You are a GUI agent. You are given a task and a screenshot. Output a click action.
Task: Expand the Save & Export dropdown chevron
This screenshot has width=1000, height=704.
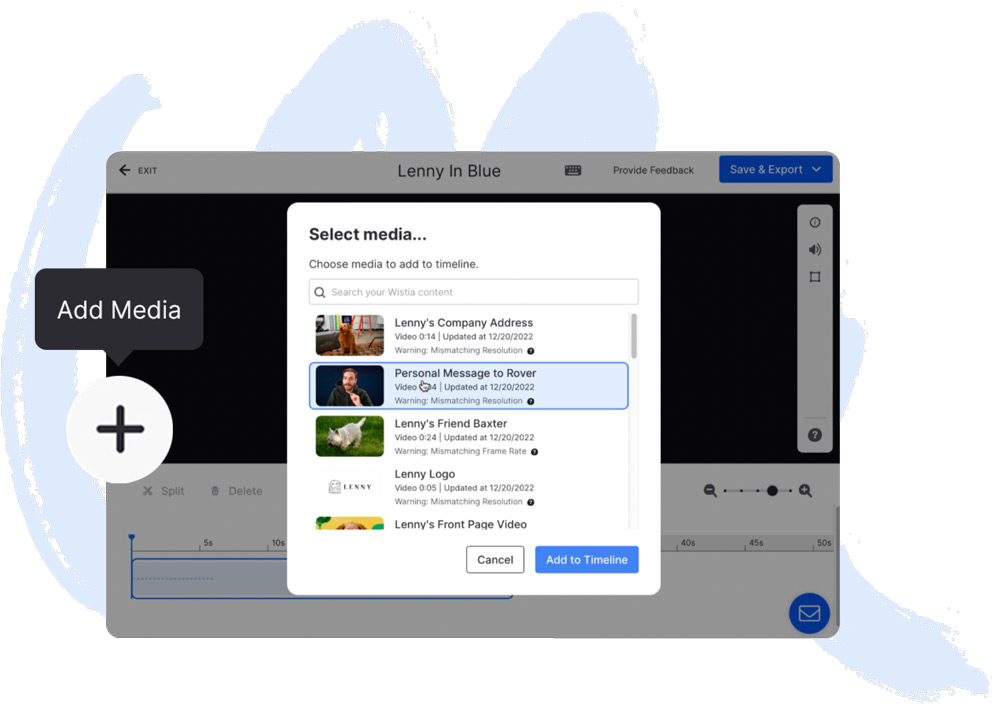[x=816, y=170]
